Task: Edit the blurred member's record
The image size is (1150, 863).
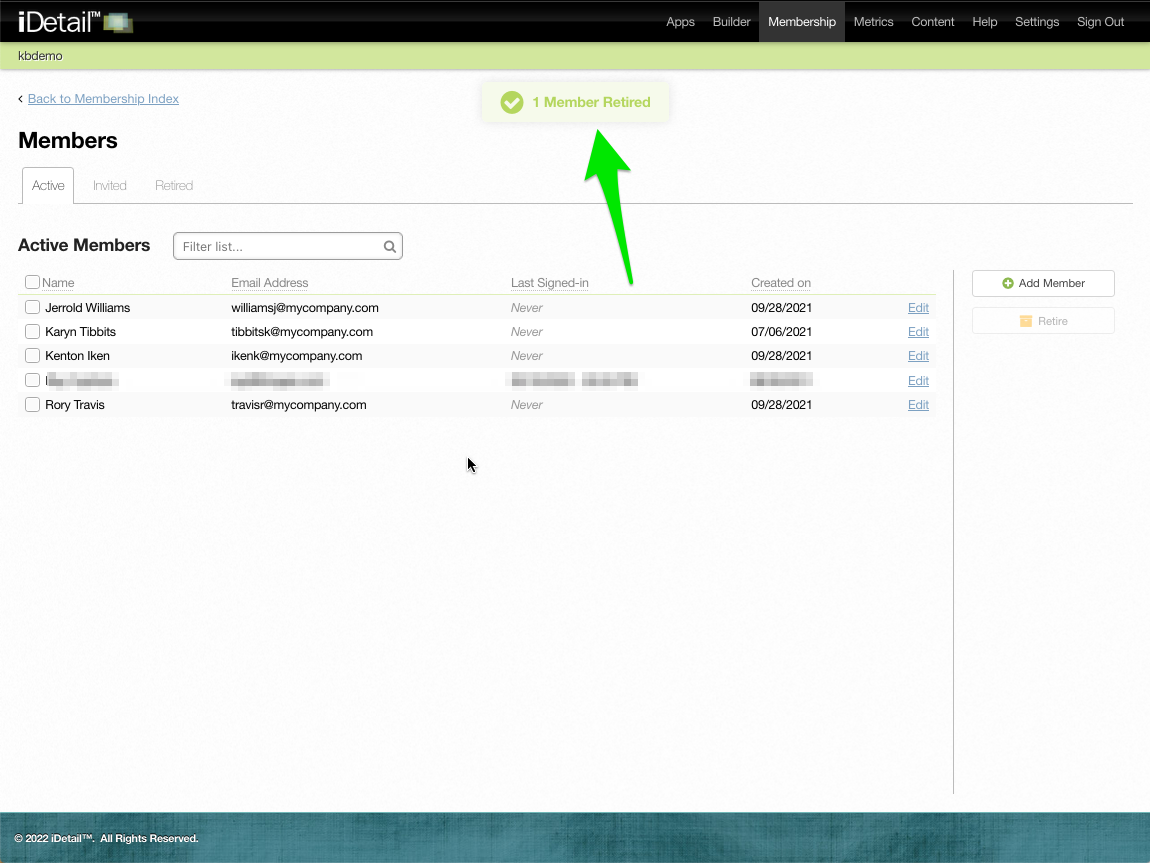Action: pyautogui.click(x=918, y=381)
